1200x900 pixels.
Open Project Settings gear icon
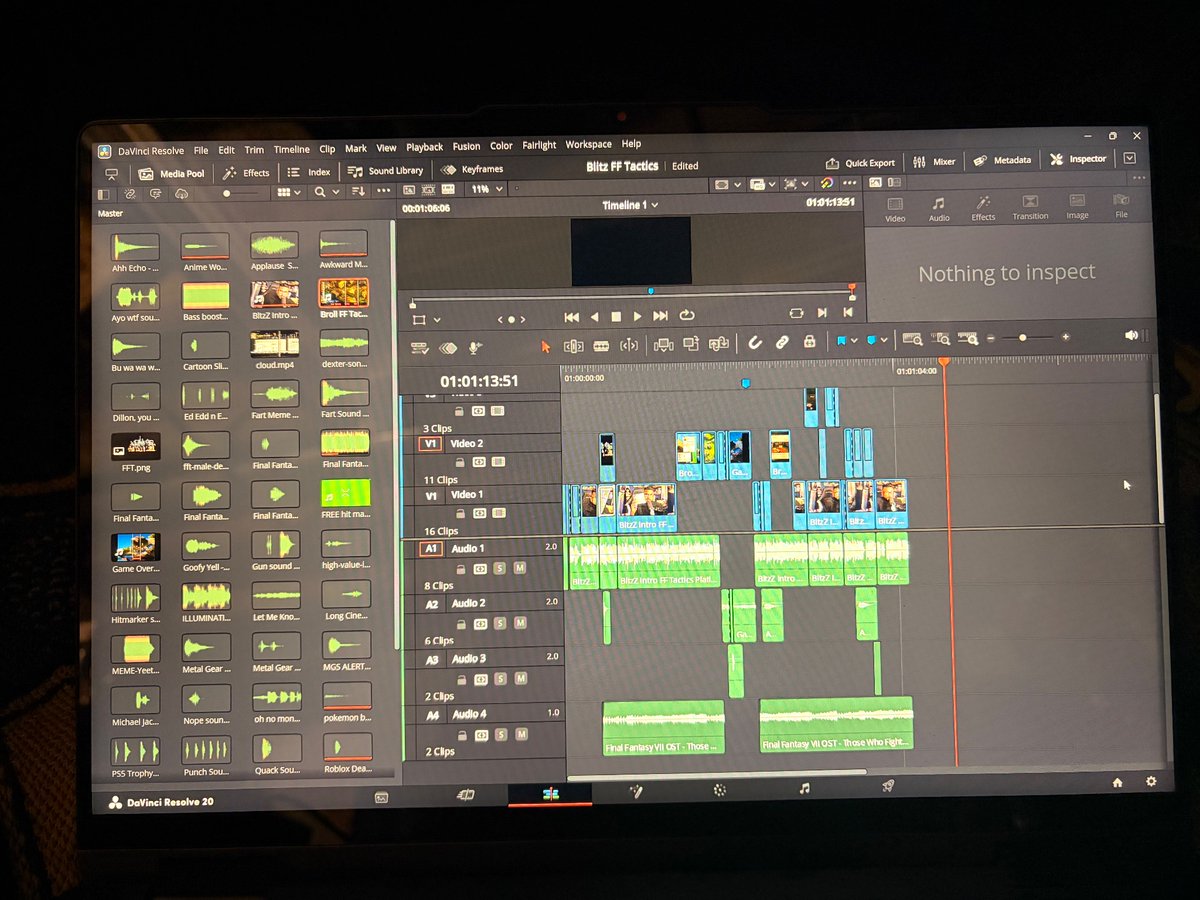[x=1151, y=782]
